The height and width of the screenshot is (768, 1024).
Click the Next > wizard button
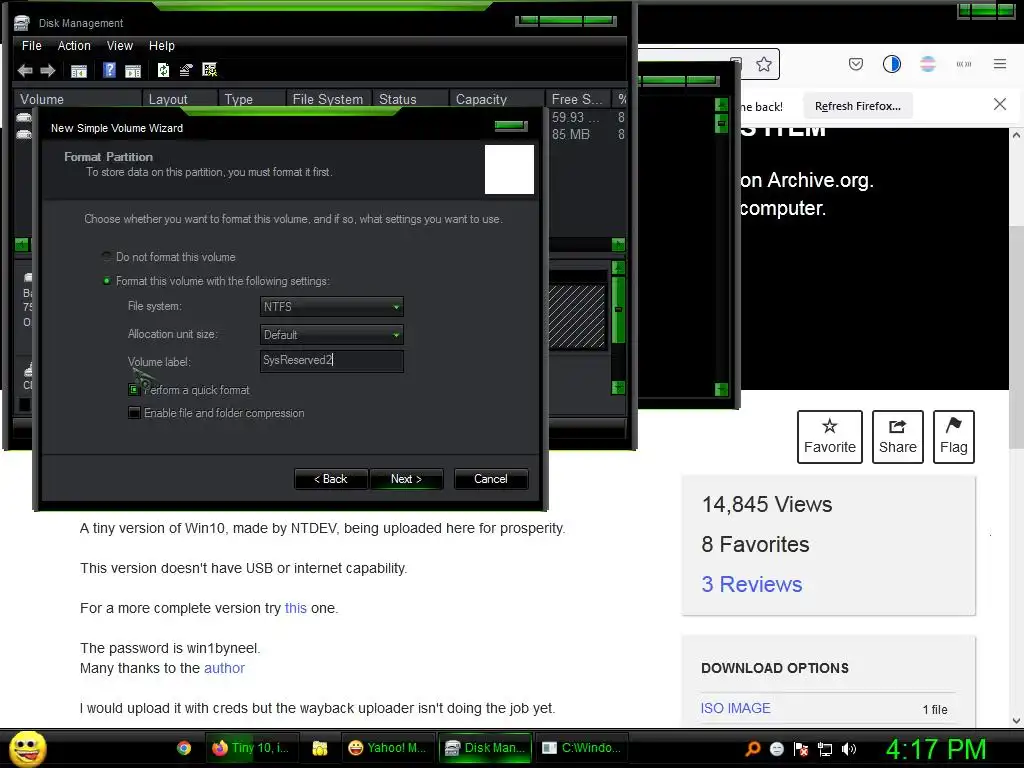(406, 479)
